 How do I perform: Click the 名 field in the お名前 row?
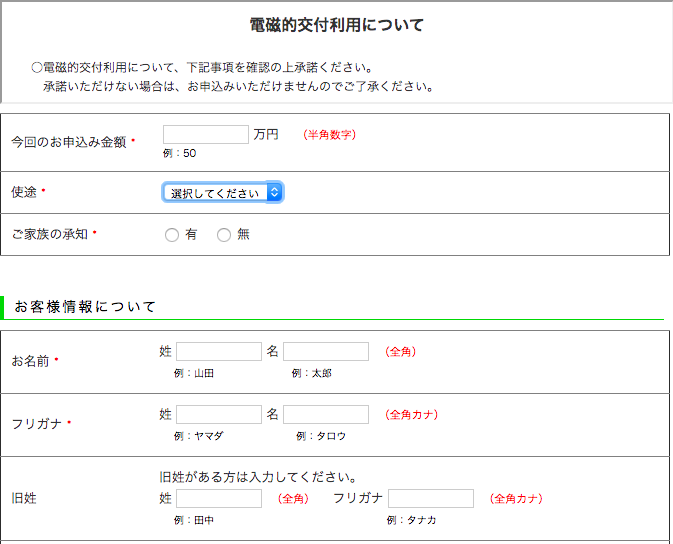tap(326, 352)
